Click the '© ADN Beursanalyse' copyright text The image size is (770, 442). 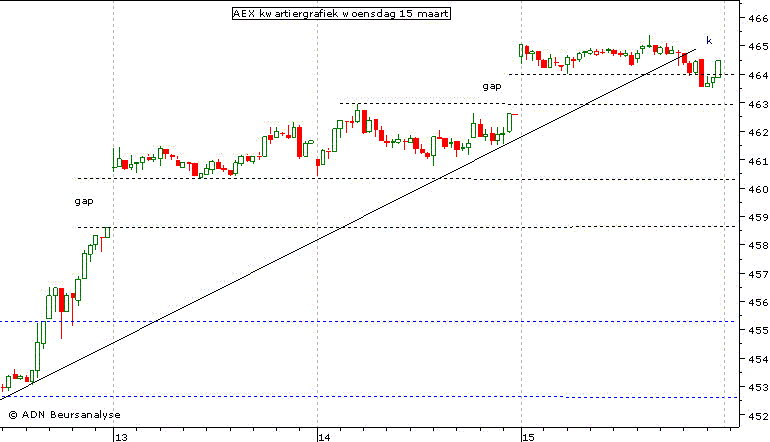(x=64, y=414)
